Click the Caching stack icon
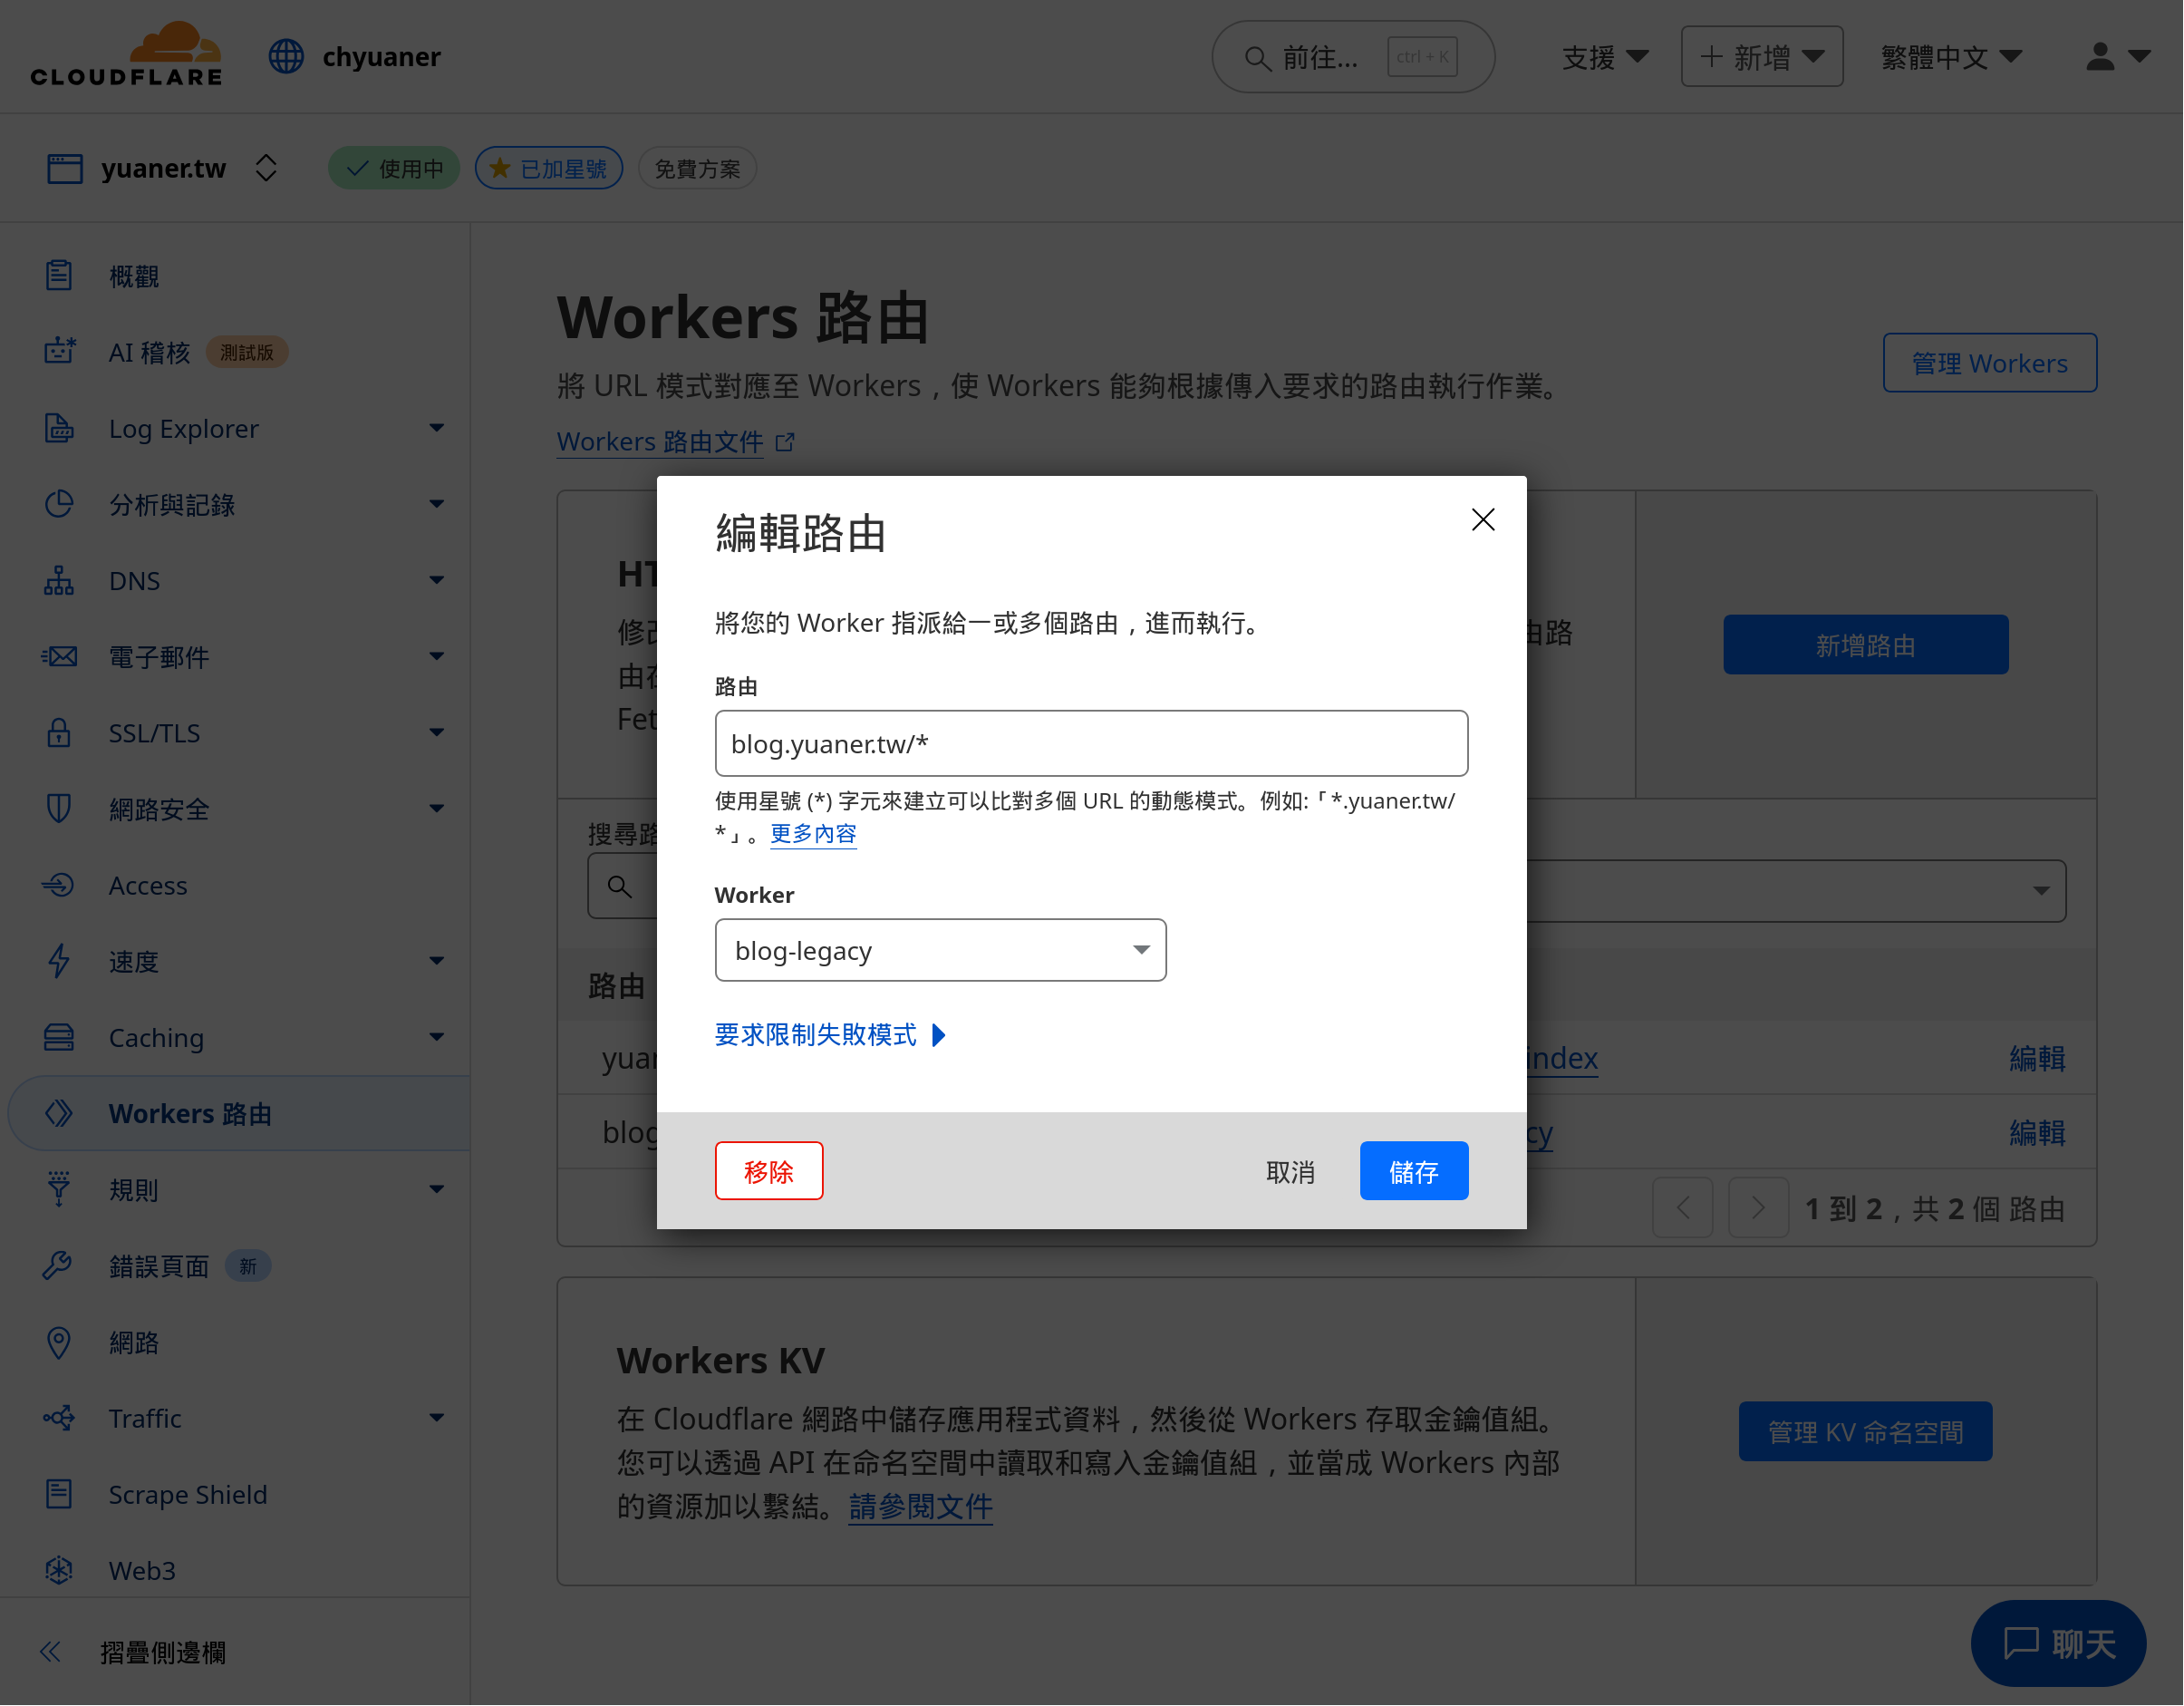Image resolution: width=2184 pixels, height=1706 pixels. [59, 1037]
